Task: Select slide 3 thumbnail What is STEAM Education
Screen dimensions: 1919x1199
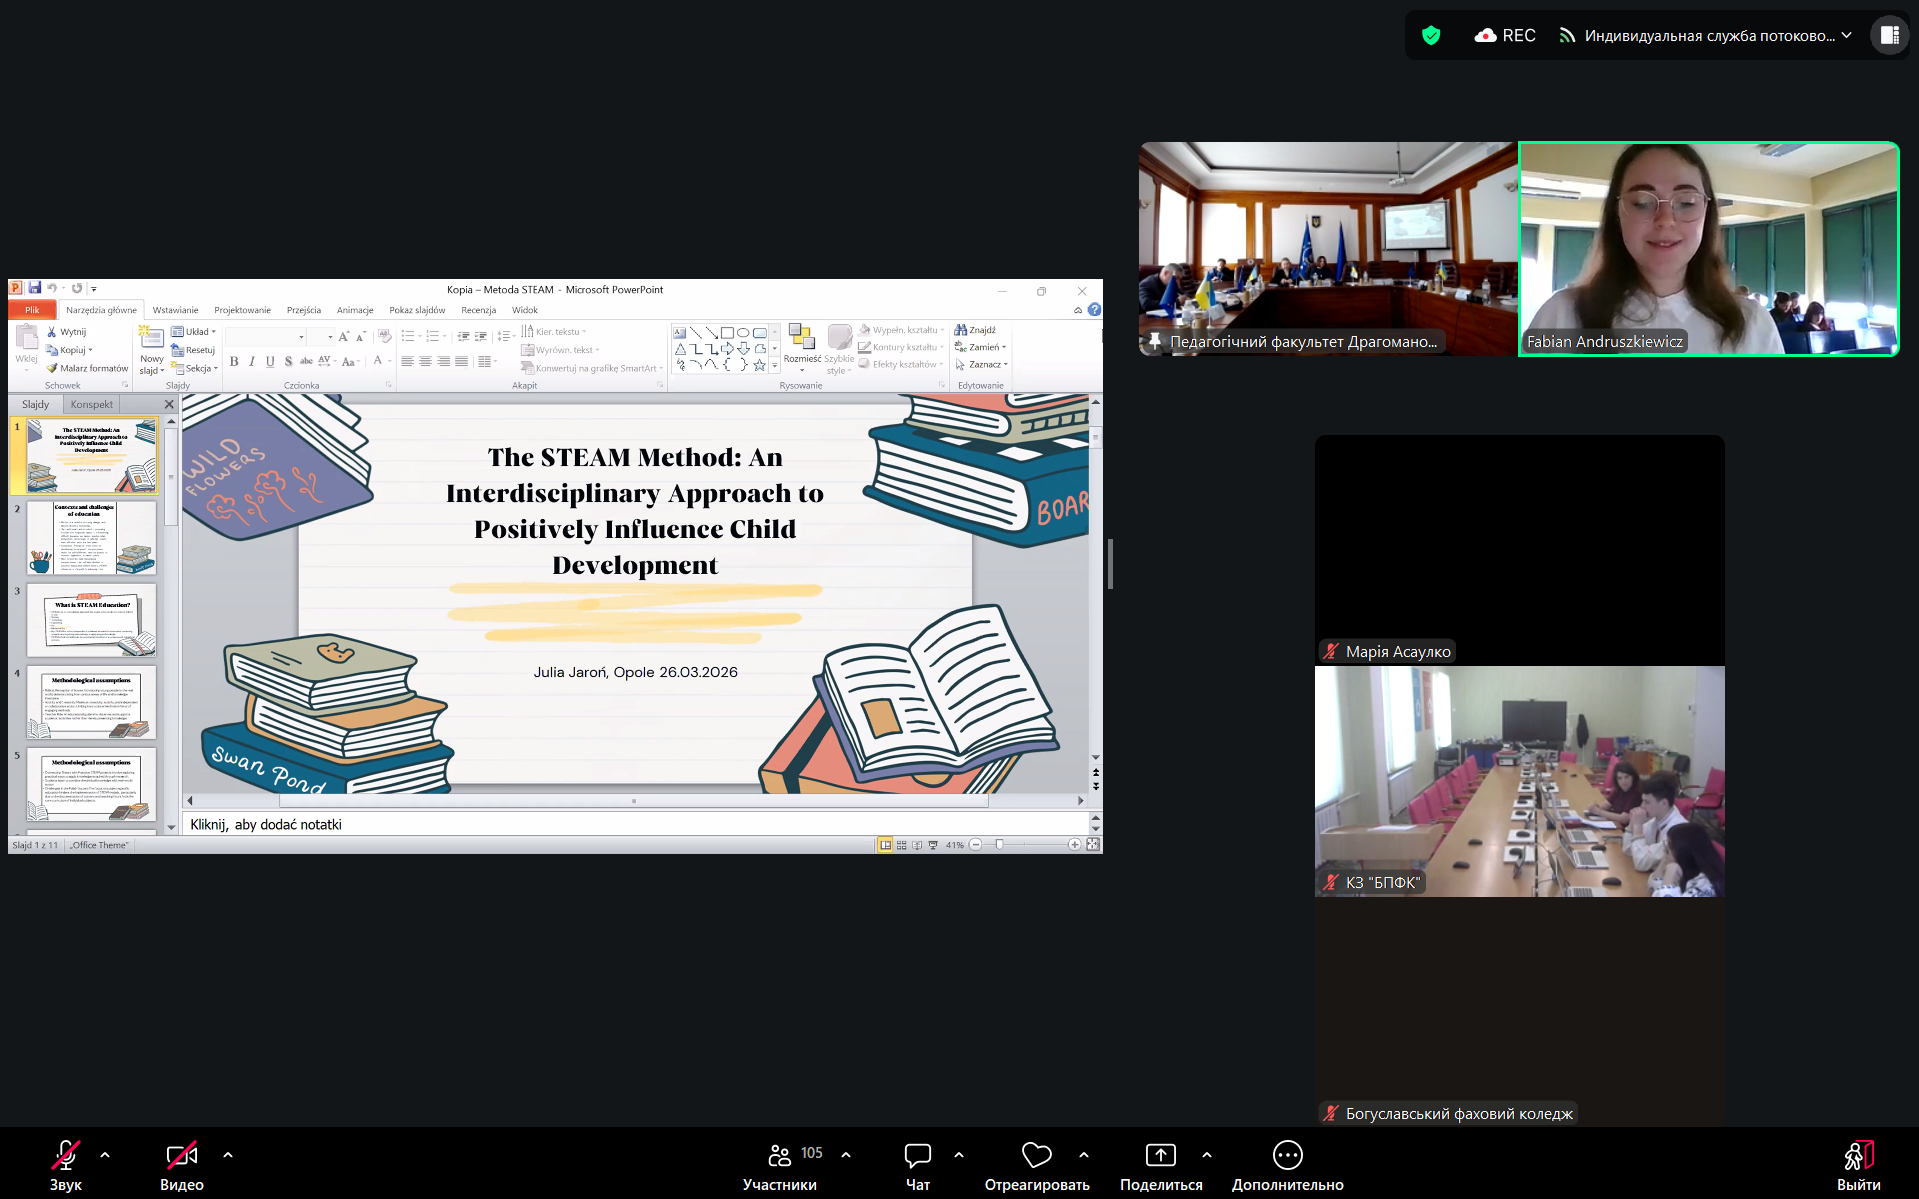Action: click(91, 620)
